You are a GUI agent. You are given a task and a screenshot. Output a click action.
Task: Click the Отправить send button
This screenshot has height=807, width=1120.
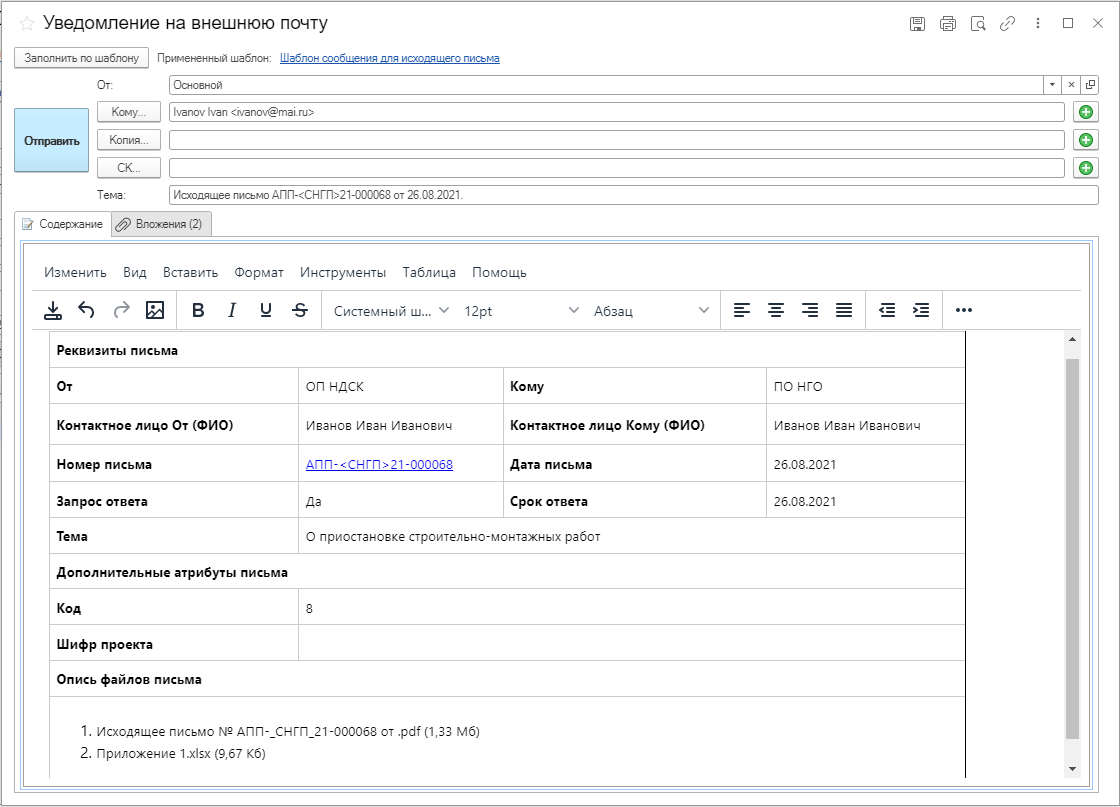pos(51,141)
